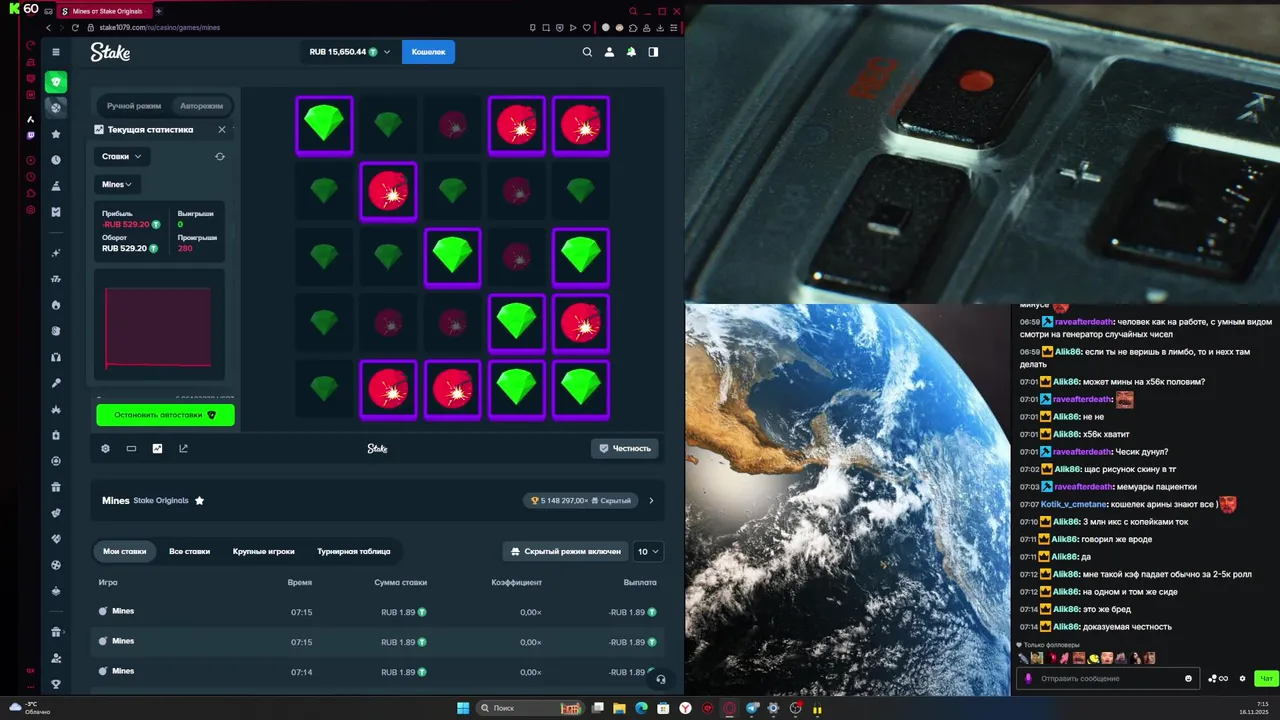Open the Windows Start menu
This screenshot has width=1280, height=720.
[x=463, y=708]
